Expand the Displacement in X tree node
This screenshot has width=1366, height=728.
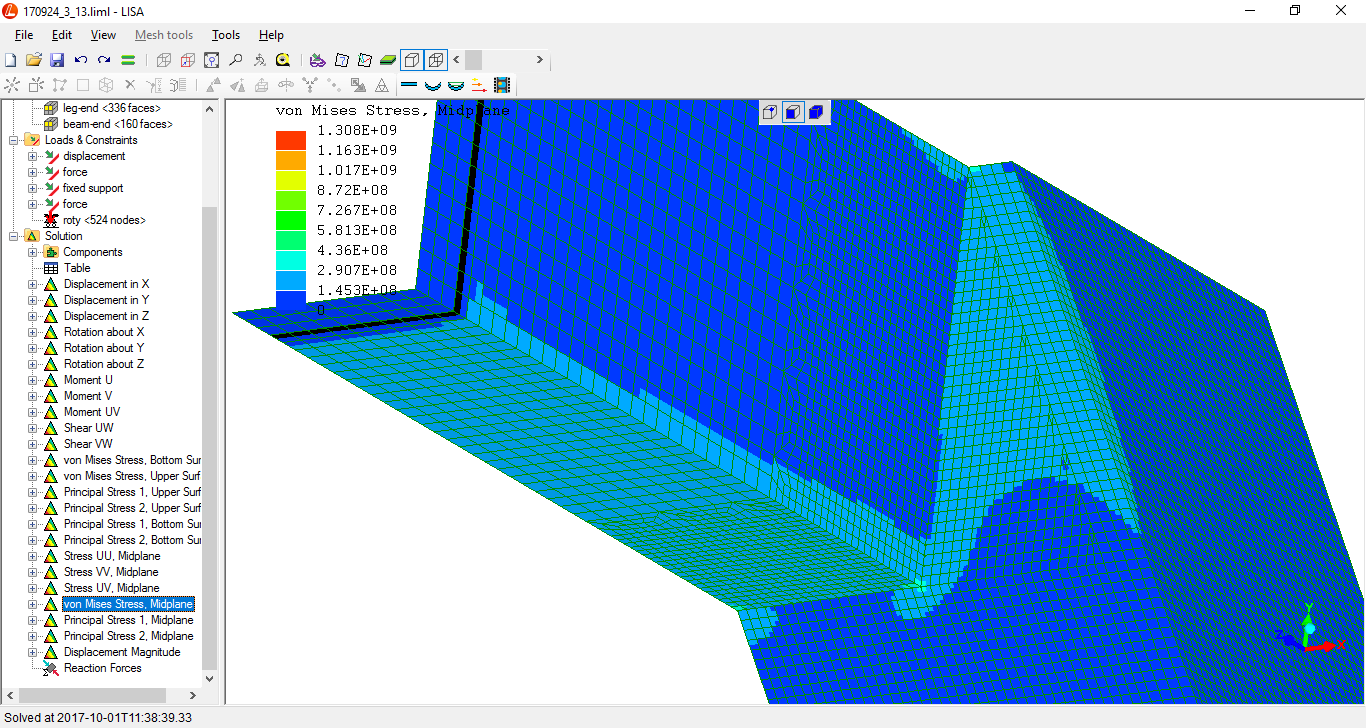point(33,284)
